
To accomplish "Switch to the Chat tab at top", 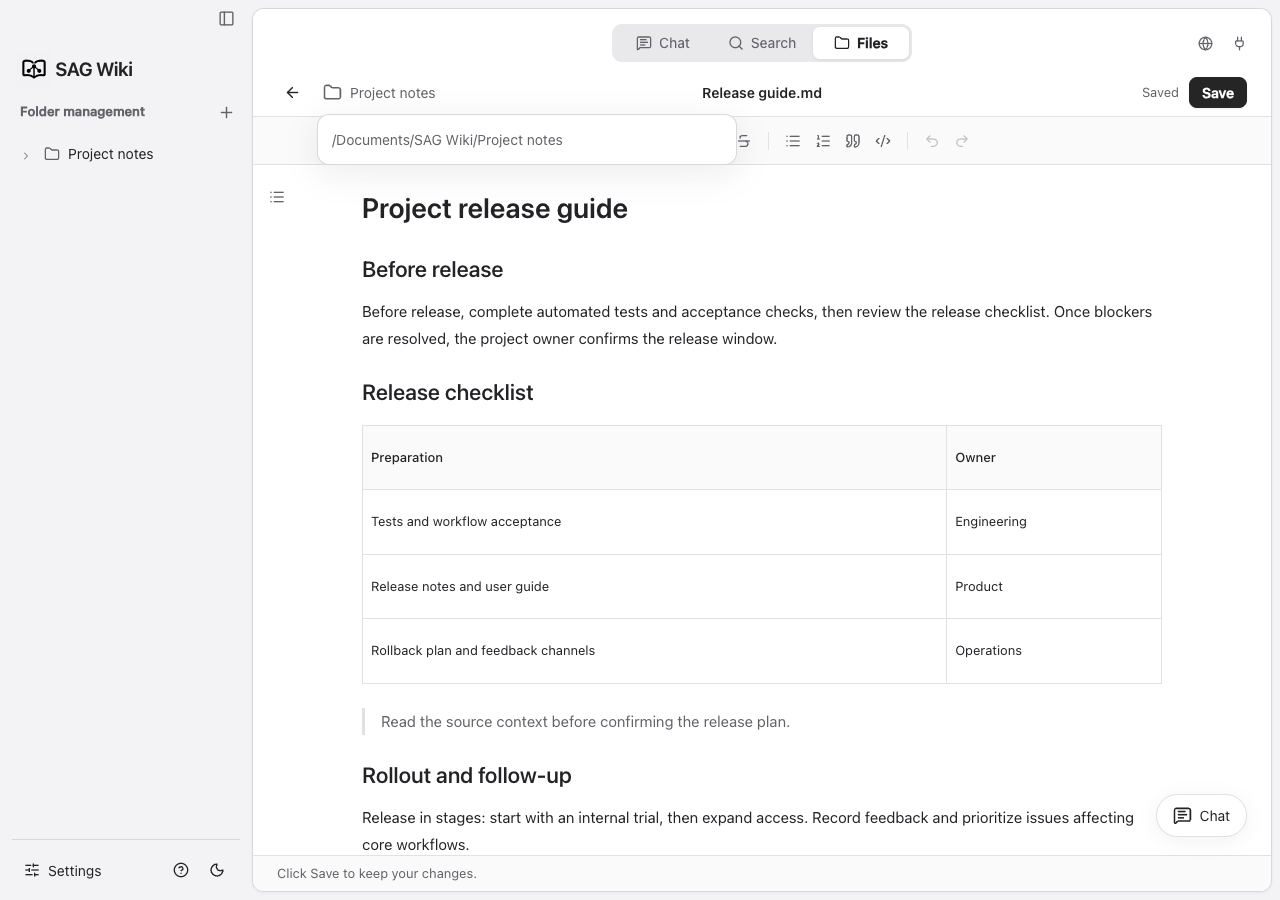I will pyautogui.click(x=663, y=43).
